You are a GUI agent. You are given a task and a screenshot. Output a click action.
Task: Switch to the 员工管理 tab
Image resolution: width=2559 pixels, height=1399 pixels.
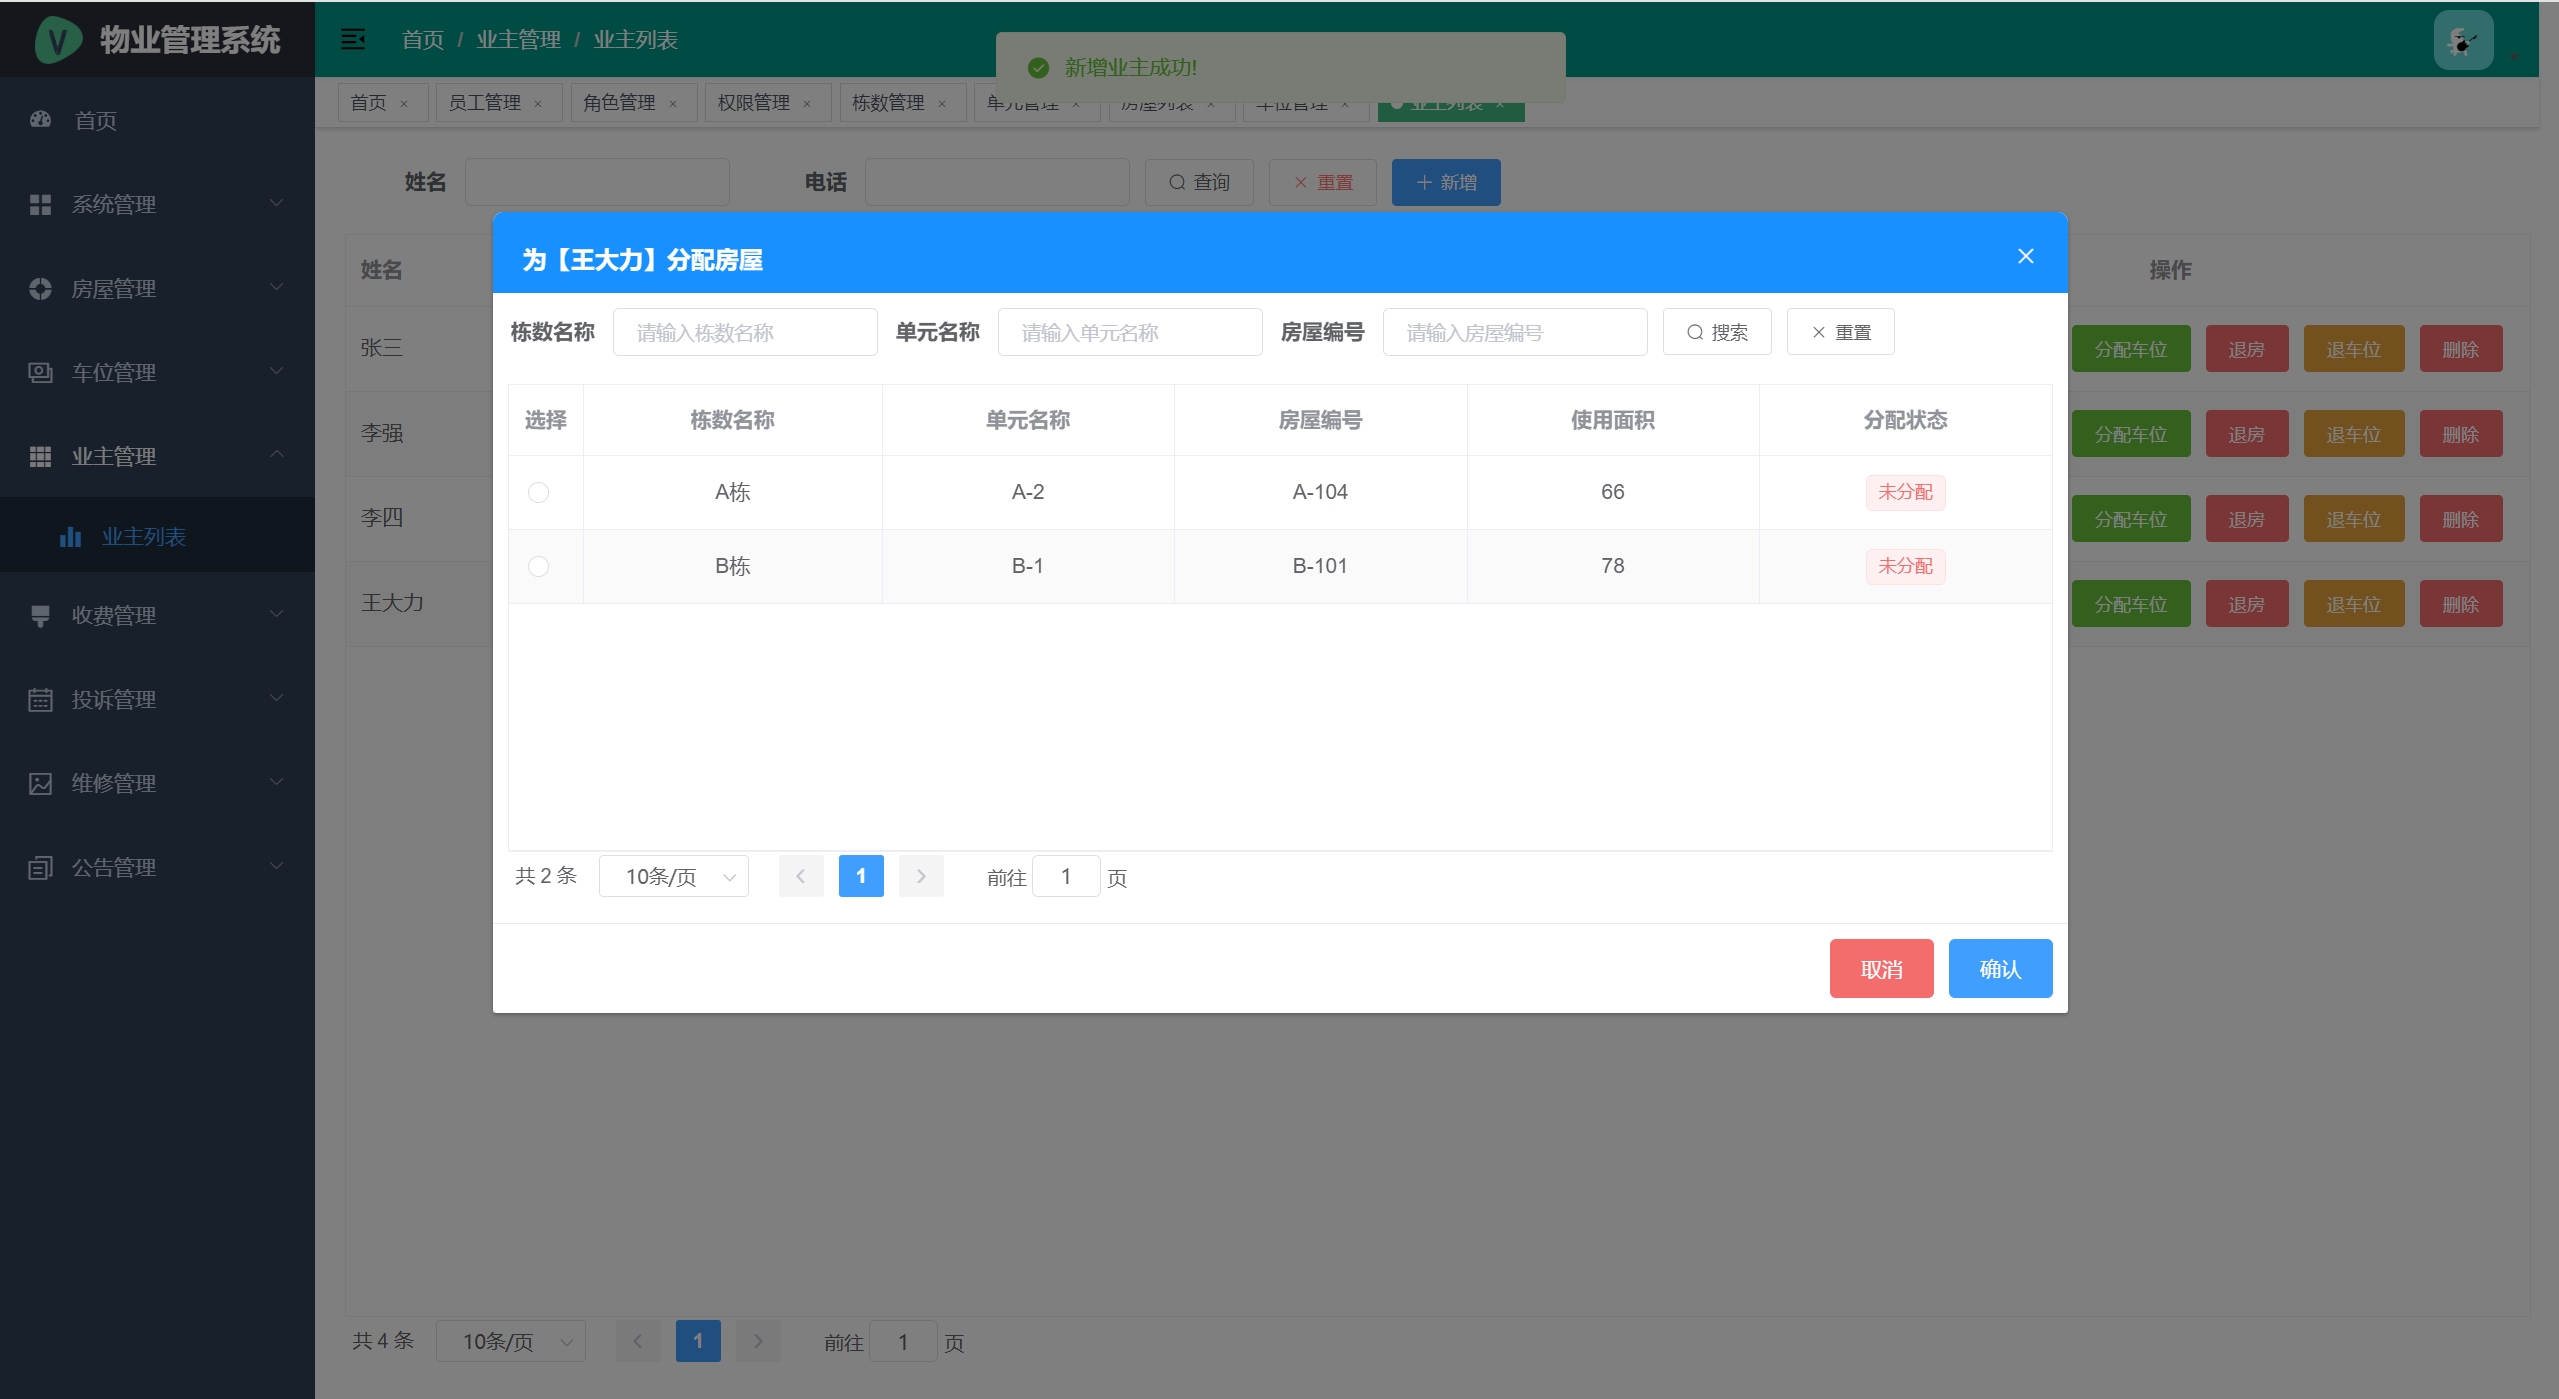[485, 102]
